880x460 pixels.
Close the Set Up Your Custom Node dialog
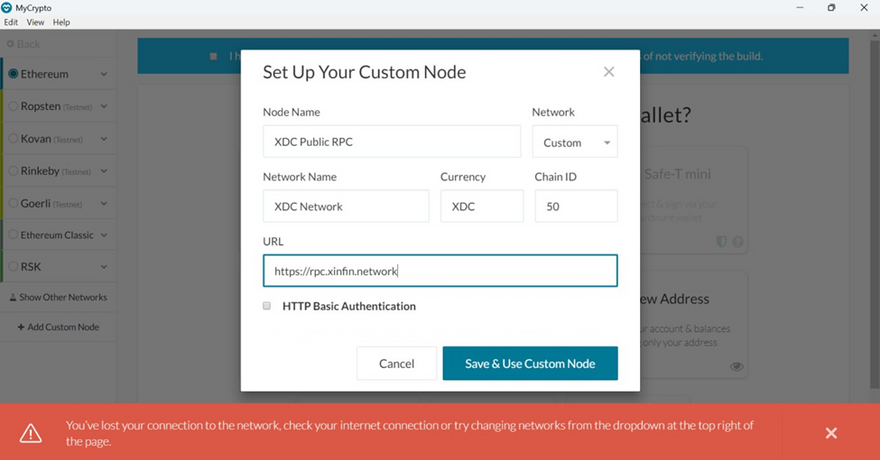(608, 72)
